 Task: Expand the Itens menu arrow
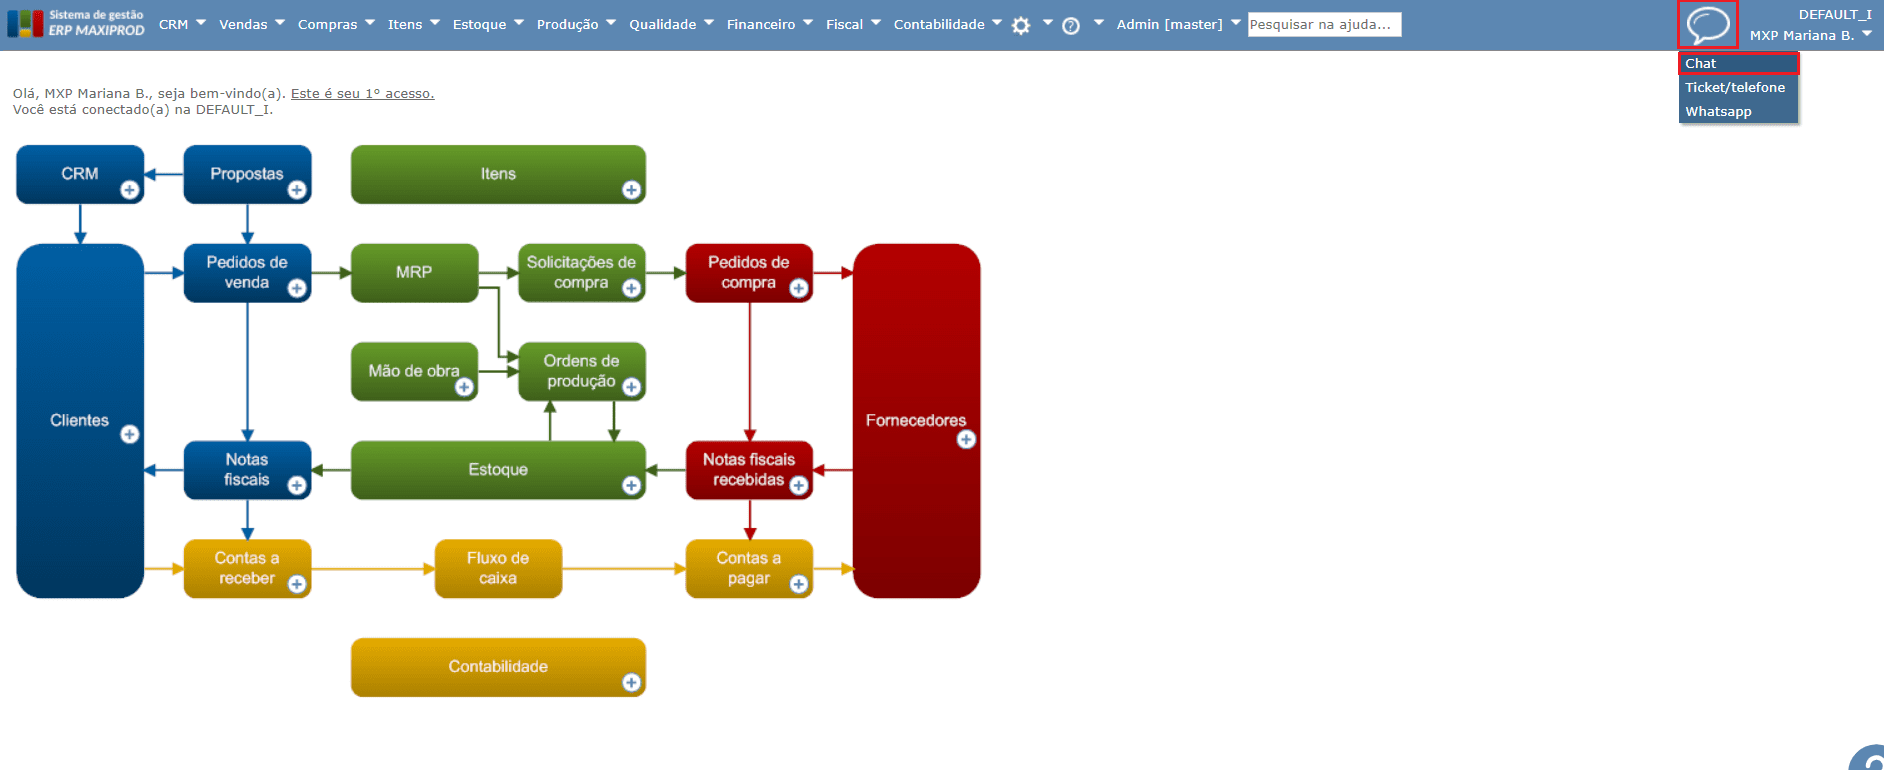pyautogui.click(x=435, y=22)
